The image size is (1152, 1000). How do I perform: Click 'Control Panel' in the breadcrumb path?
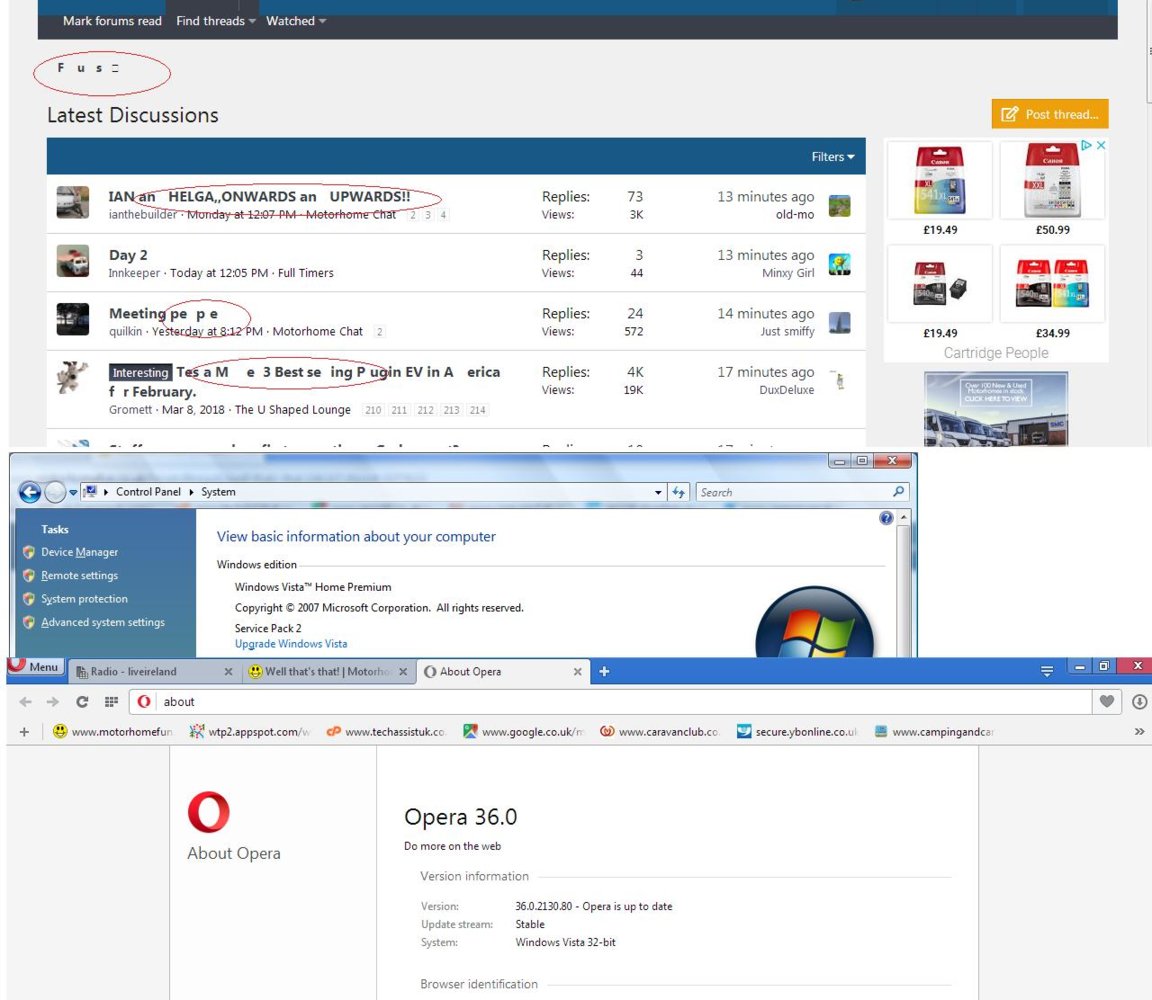pos(148,492)
